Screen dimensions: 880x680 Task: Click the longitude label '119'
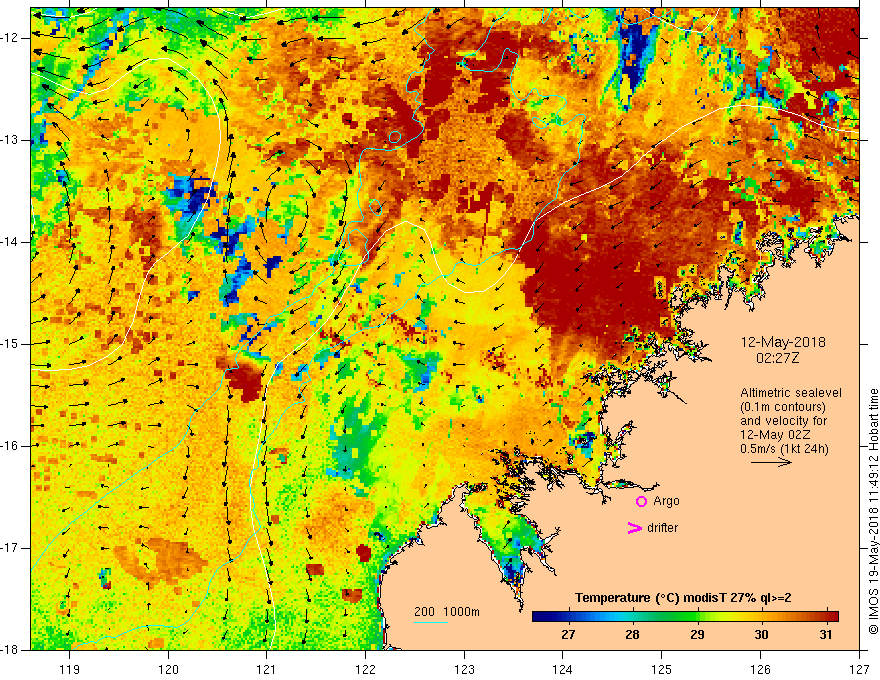click(x=70, y=669)
